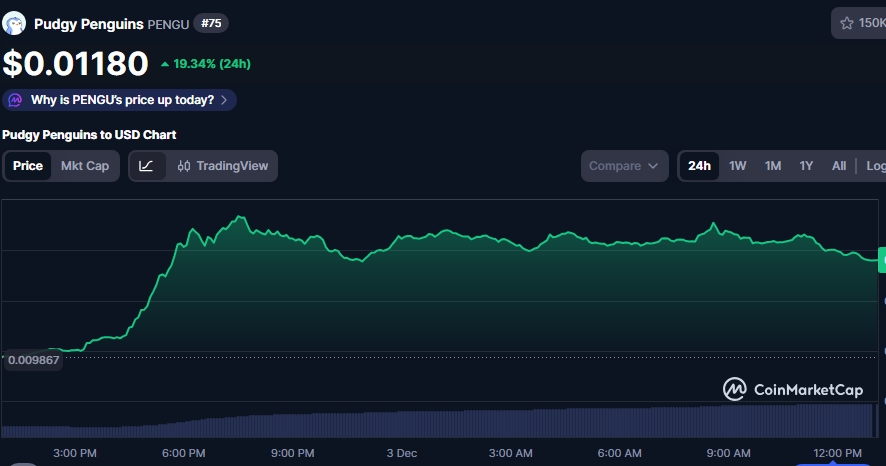The width and height of the screenshot is (886, 466).
Task: Select the 1M time range
Action: 773,166
